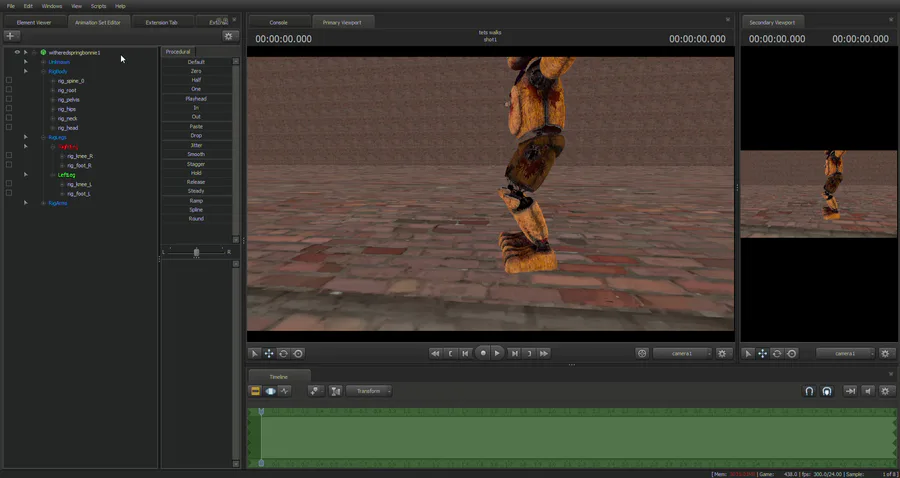Image resolution: width=900 pixels, height=478 pixels.
Task: Switch to the Console tab
Action: click(279, 22)
